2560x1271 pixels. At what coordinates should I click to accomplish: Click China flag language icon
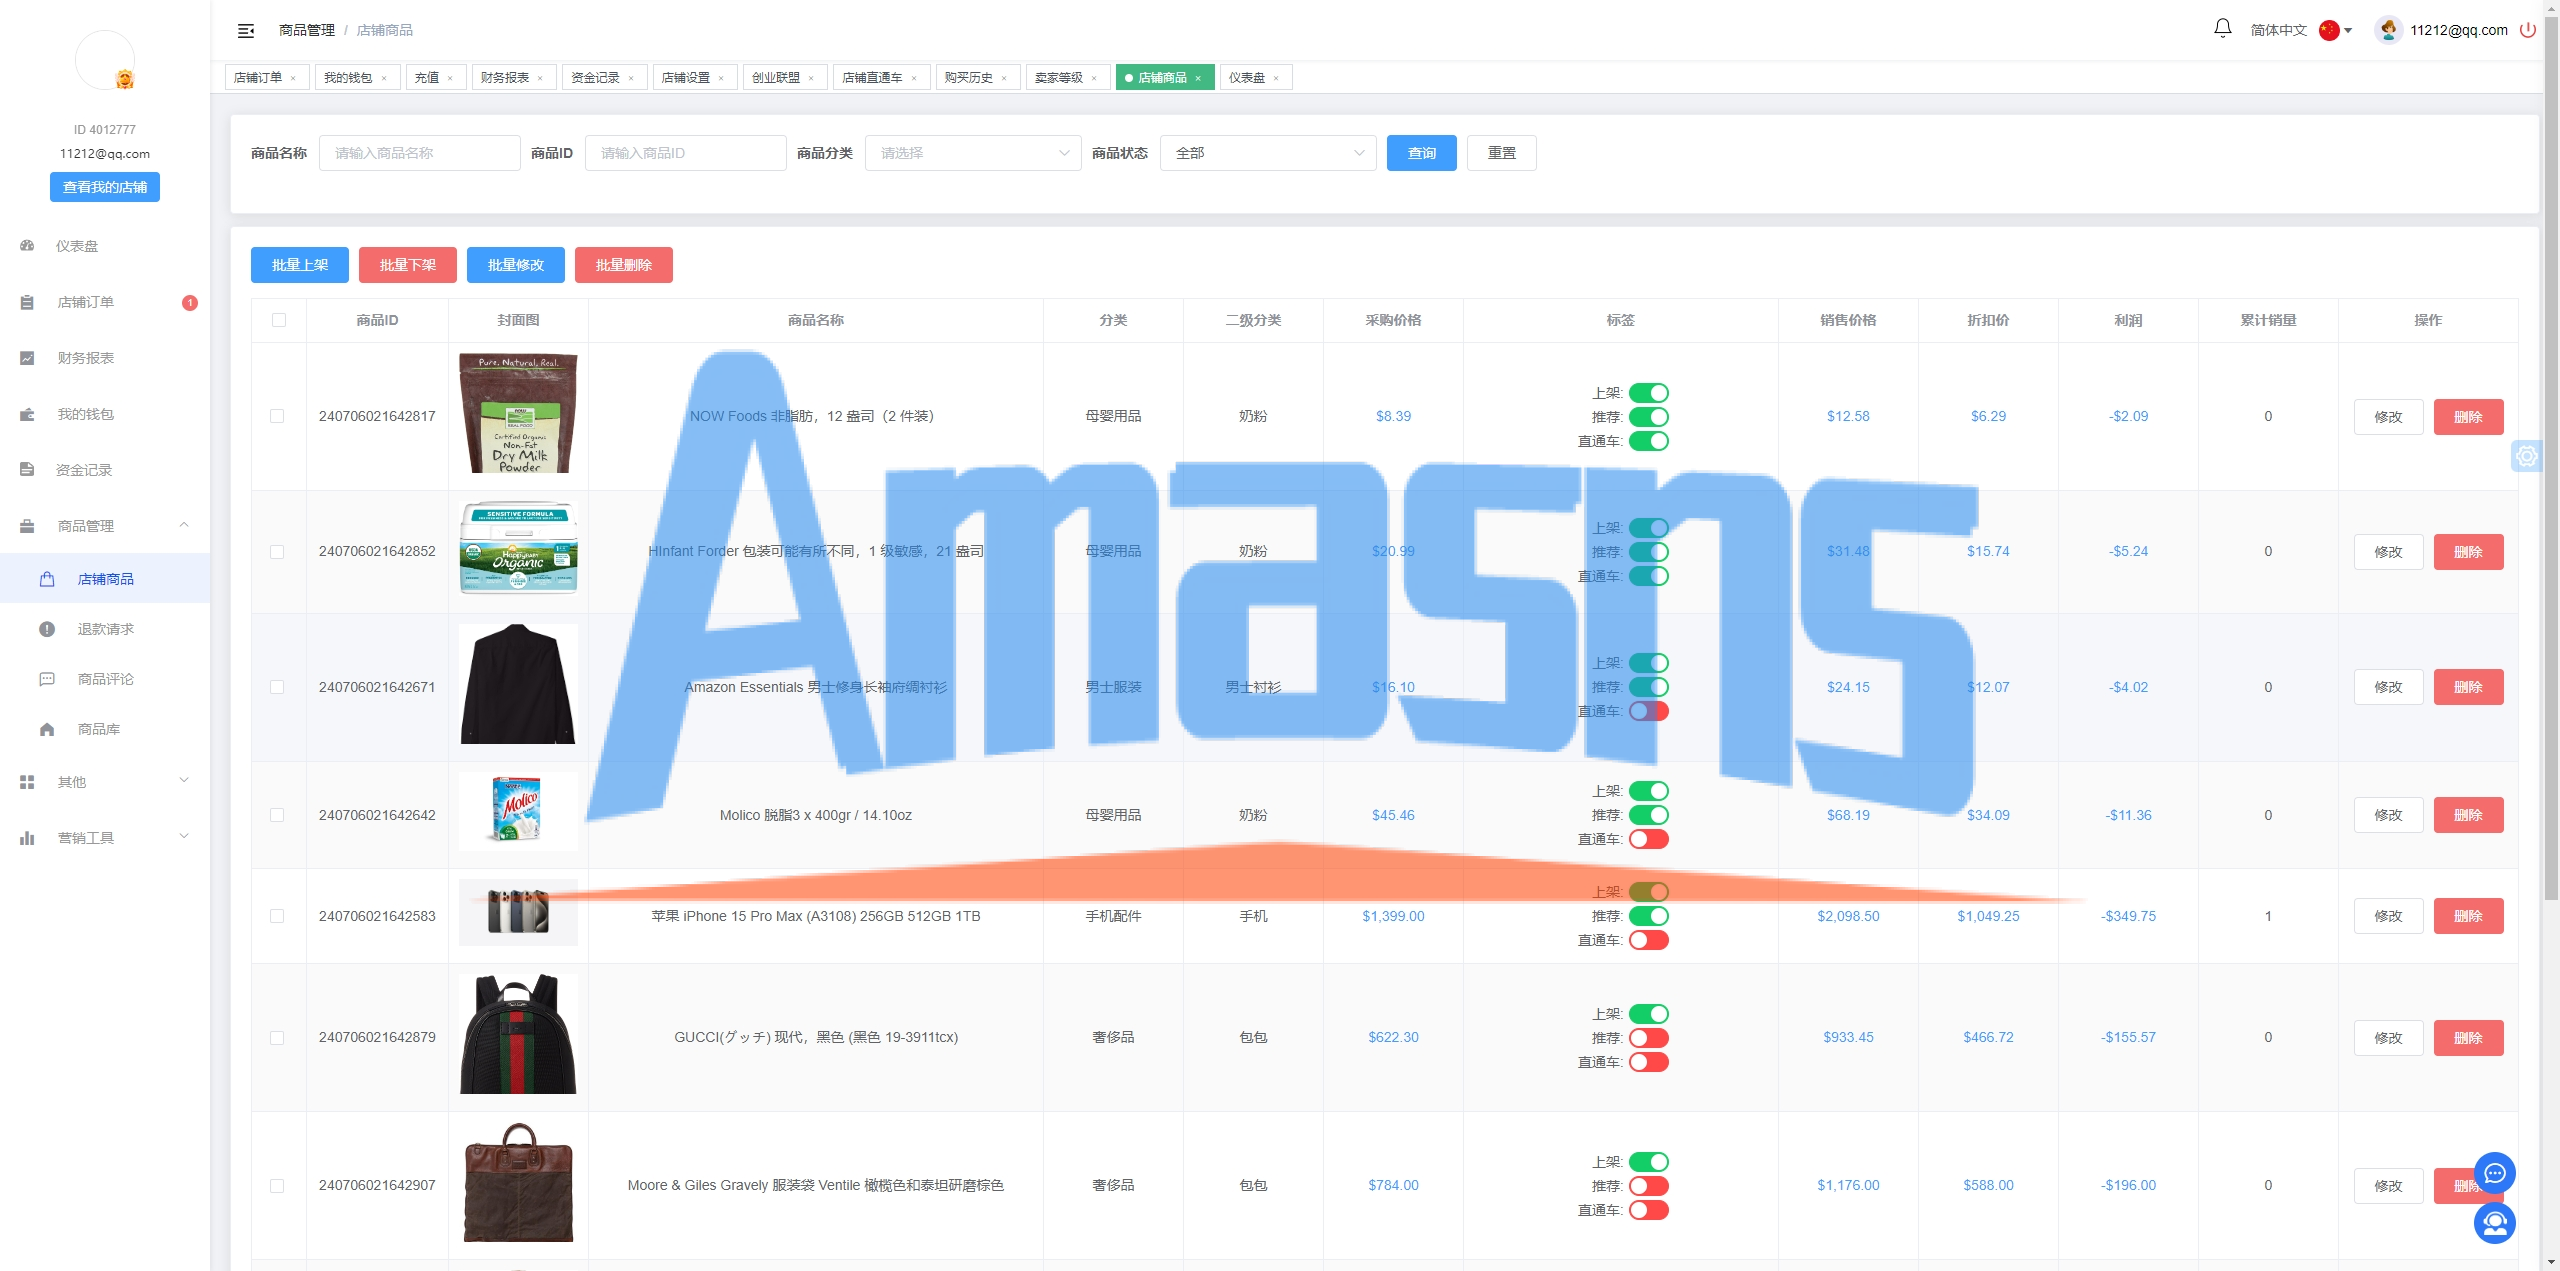2329,30
